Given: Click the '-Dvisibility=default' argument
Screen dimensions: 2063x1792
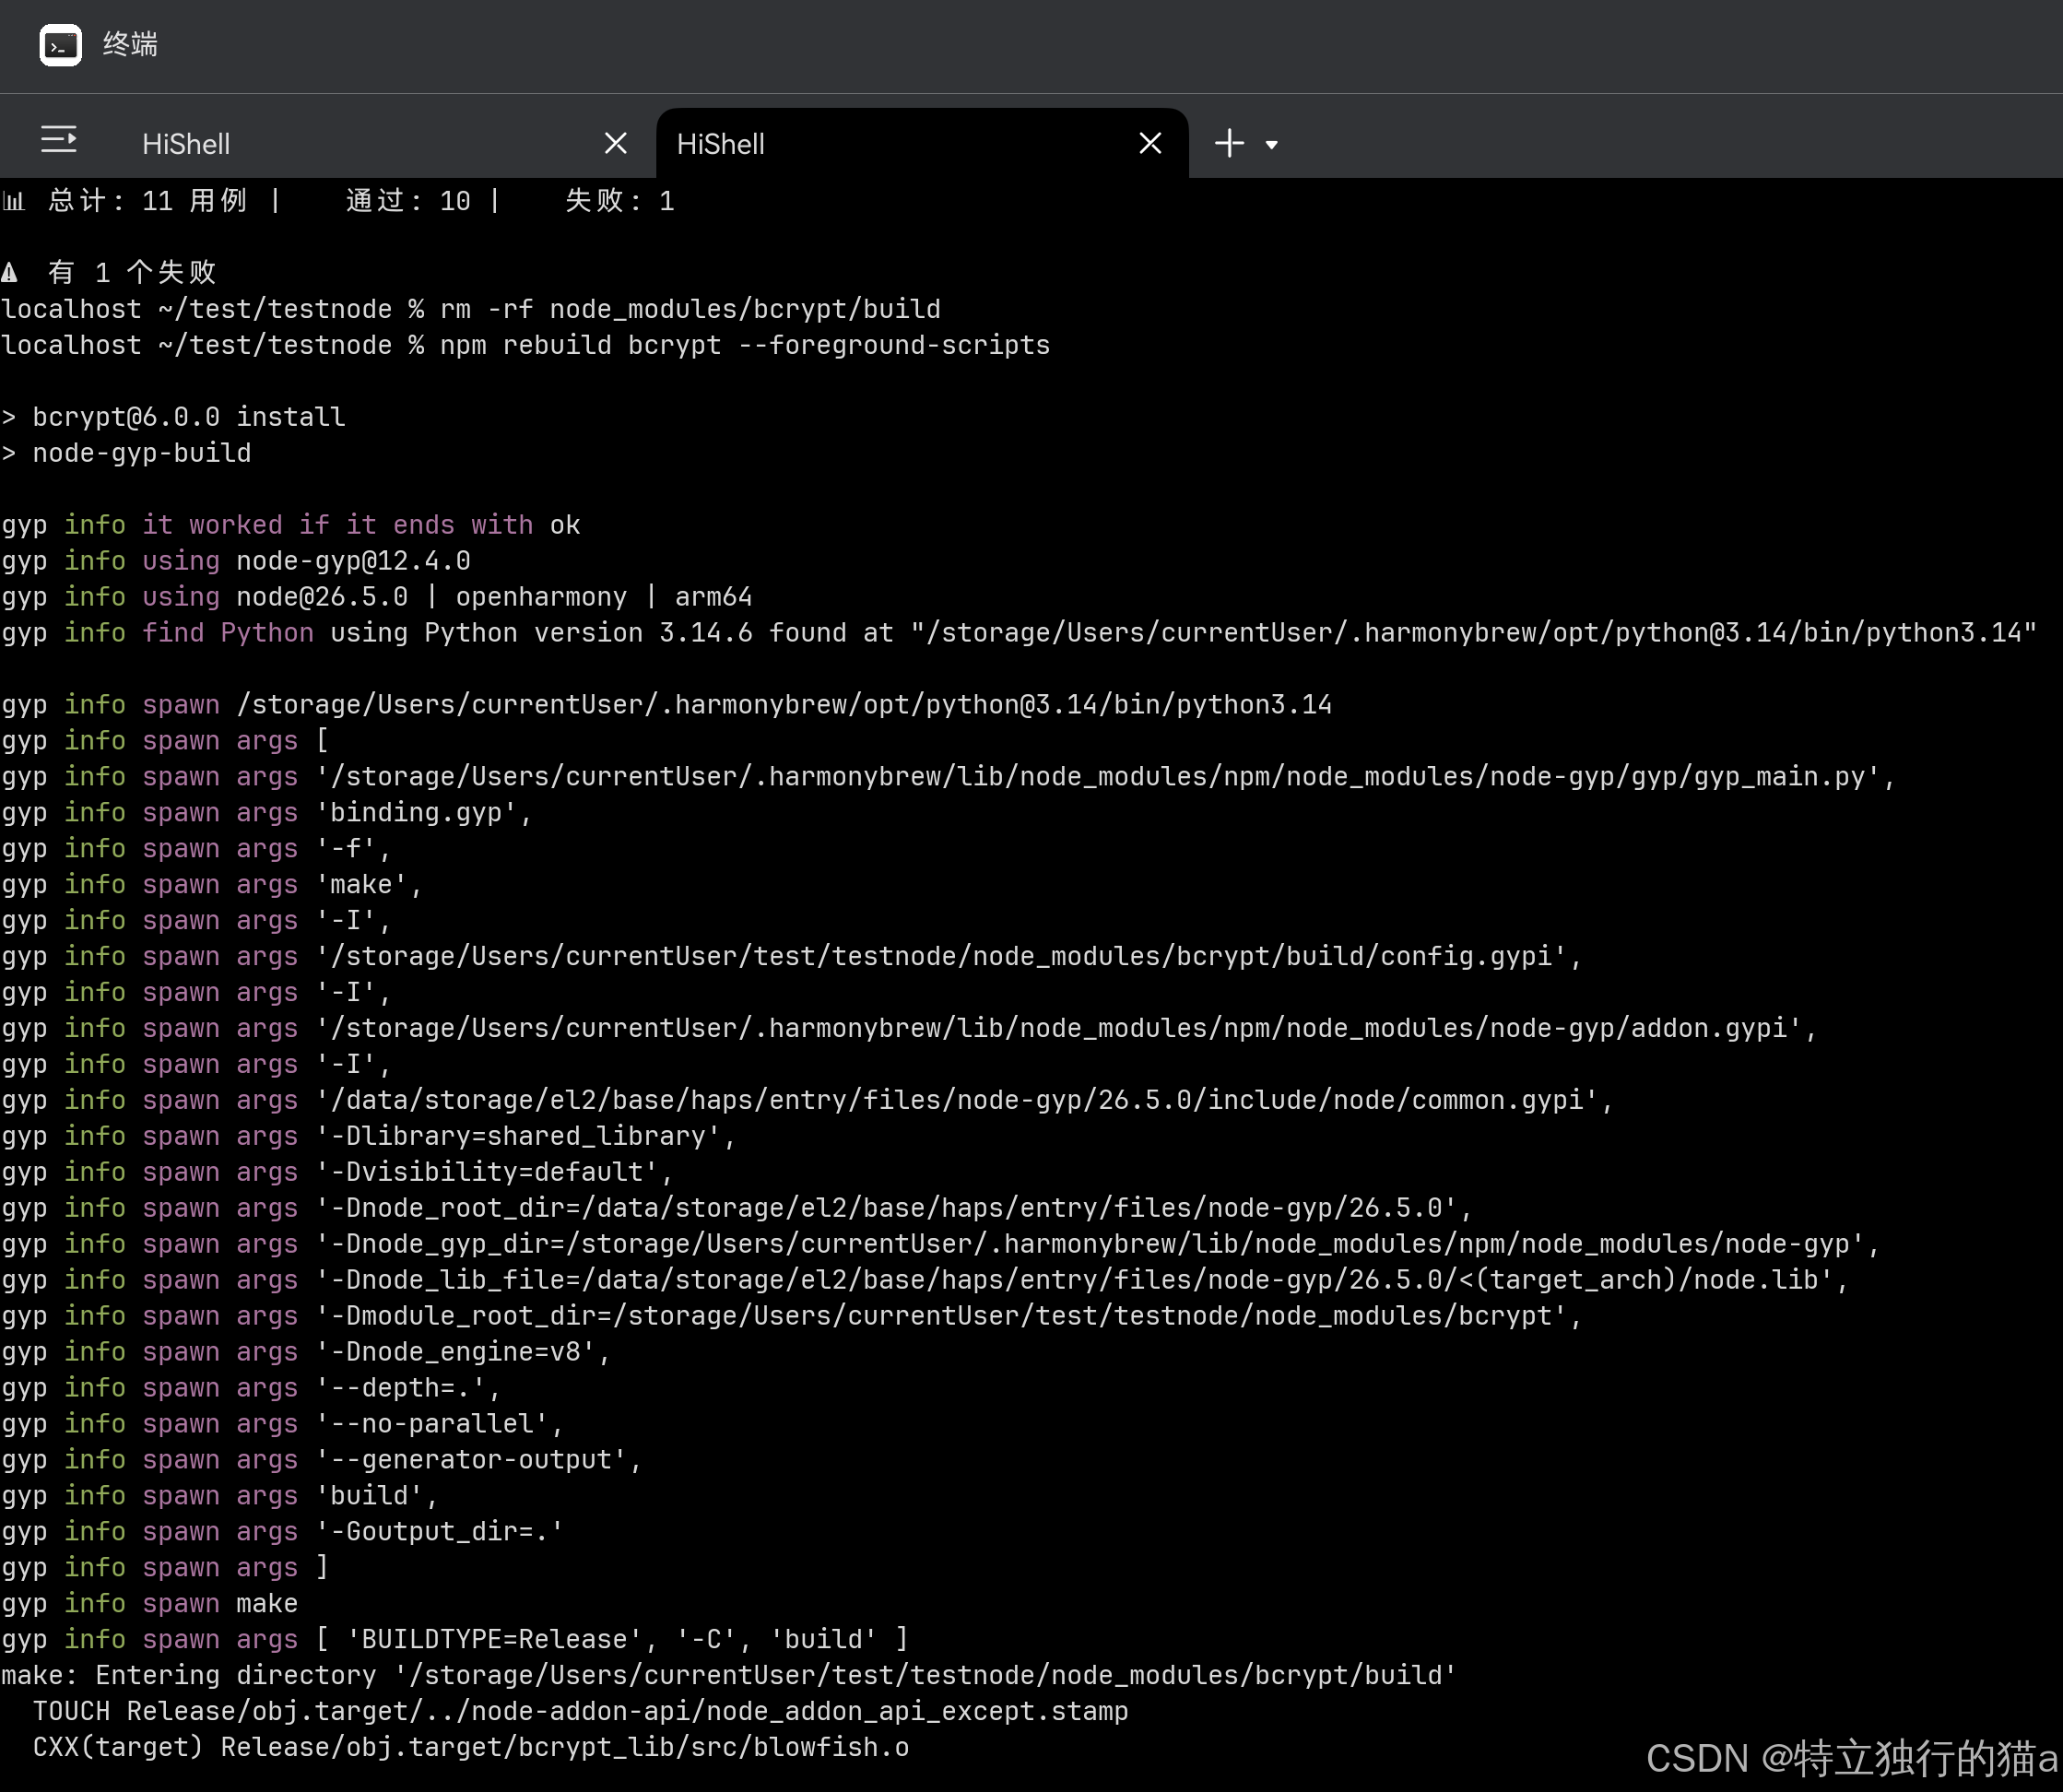Looking at the screenshot, I should 495,1173.
